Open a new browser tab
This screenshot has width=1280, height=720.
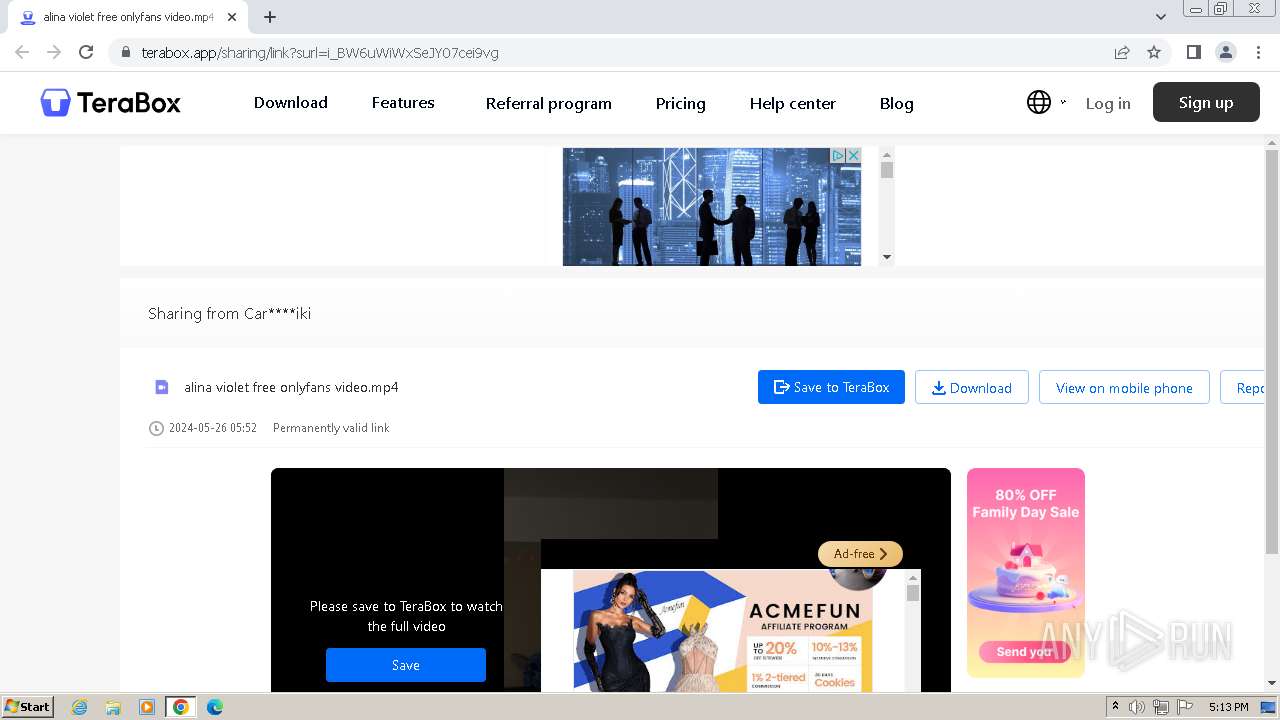pyautogui.click(x=270, y=17)
